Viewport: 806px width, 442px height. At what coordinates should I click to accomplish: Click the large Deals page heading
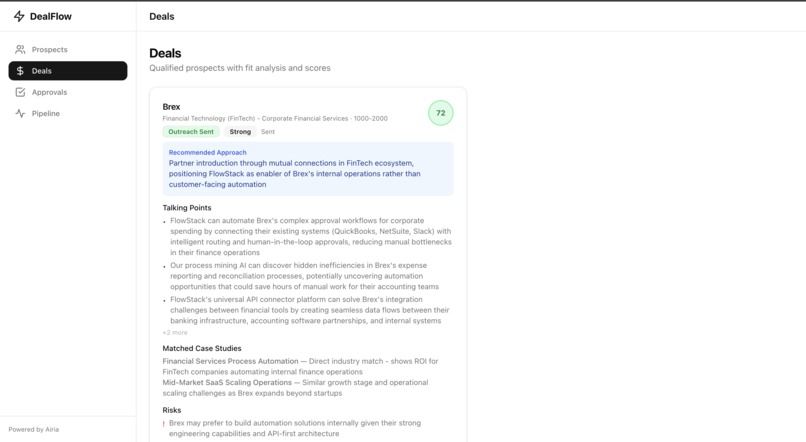point(165,53)
